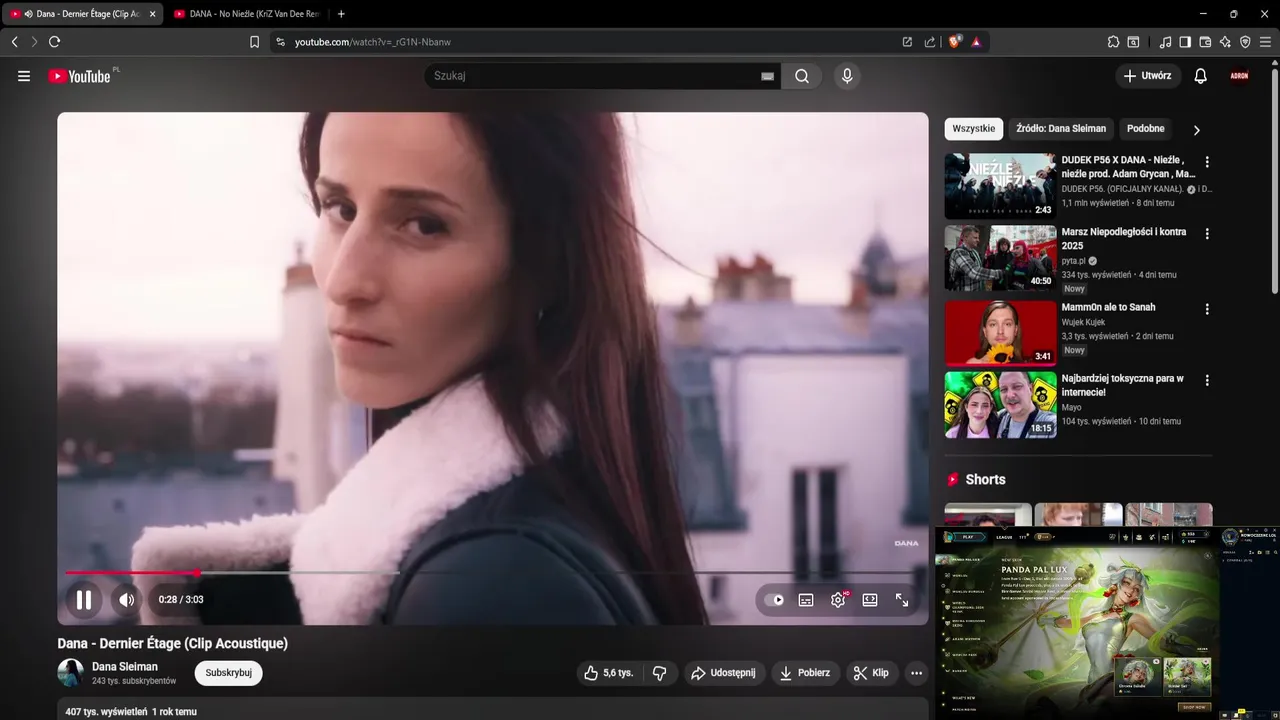The height and width of the screenshot is (720, 1280).
Task: Select the Wszystkie filter chip
Action: pyautogui.click(x=974, y=129)
